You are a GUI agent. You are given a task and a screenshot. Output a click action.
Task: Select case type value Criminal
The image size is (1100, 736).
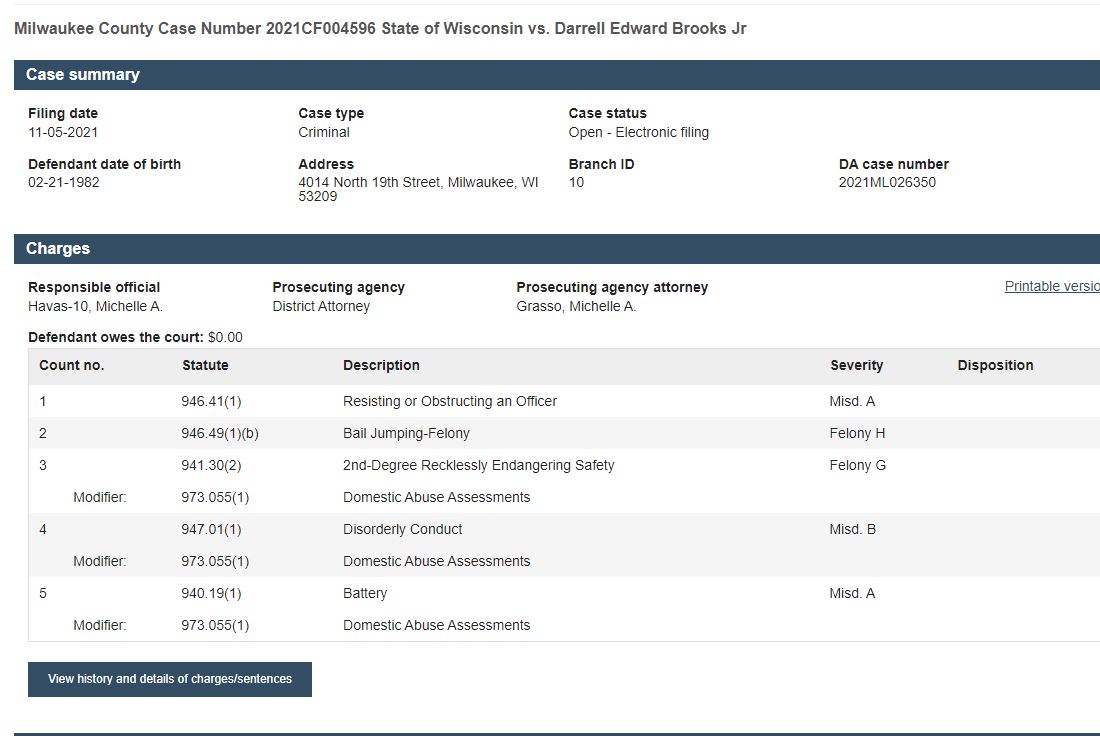tap(324, 132)
